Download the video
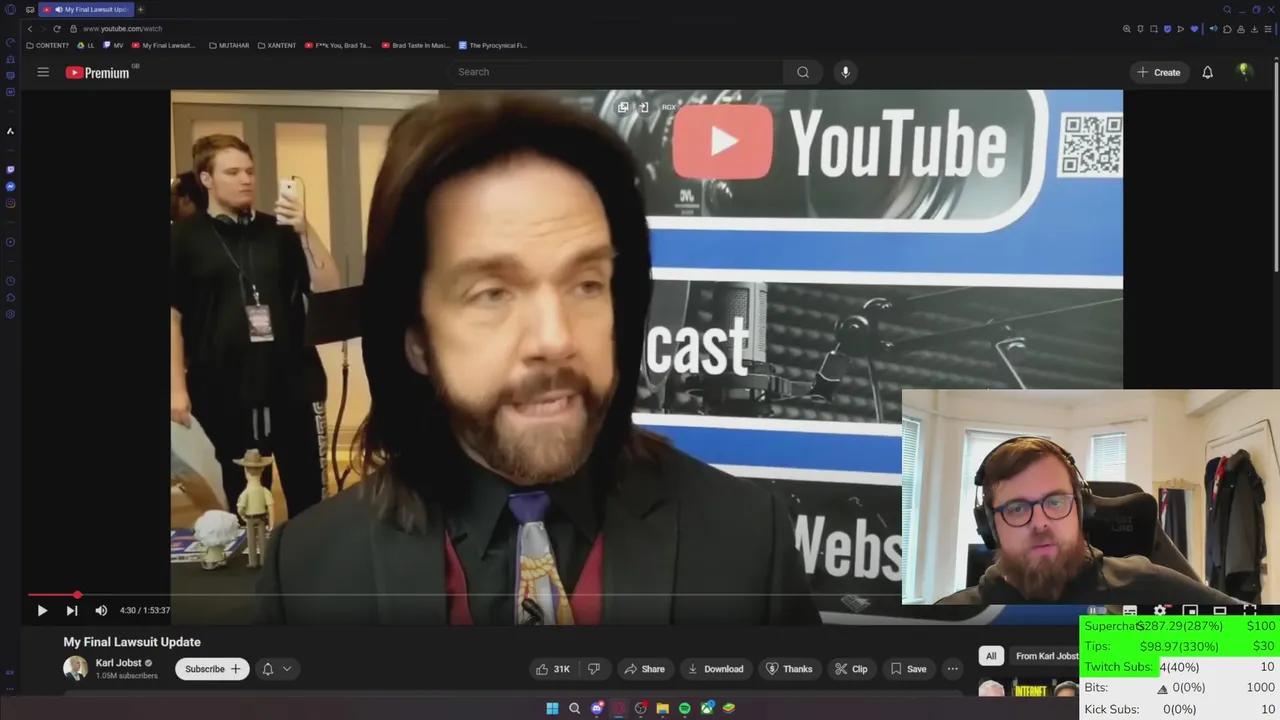This screenshot has width=1280, height=720. (715, 669)
